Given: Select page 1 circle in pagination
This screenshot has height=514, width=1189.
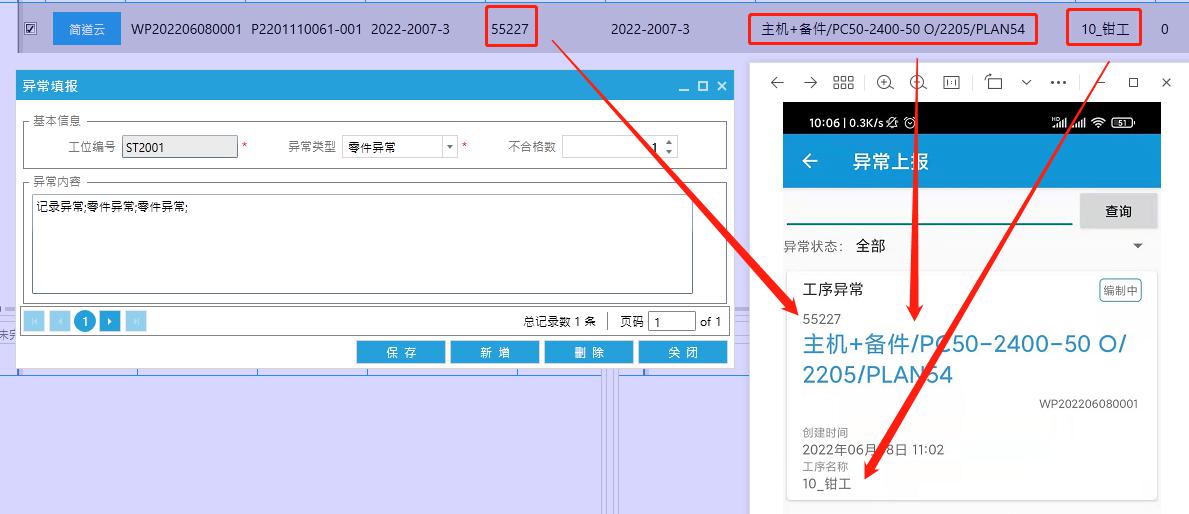Looking at the screenshot, I should point(85,321).
